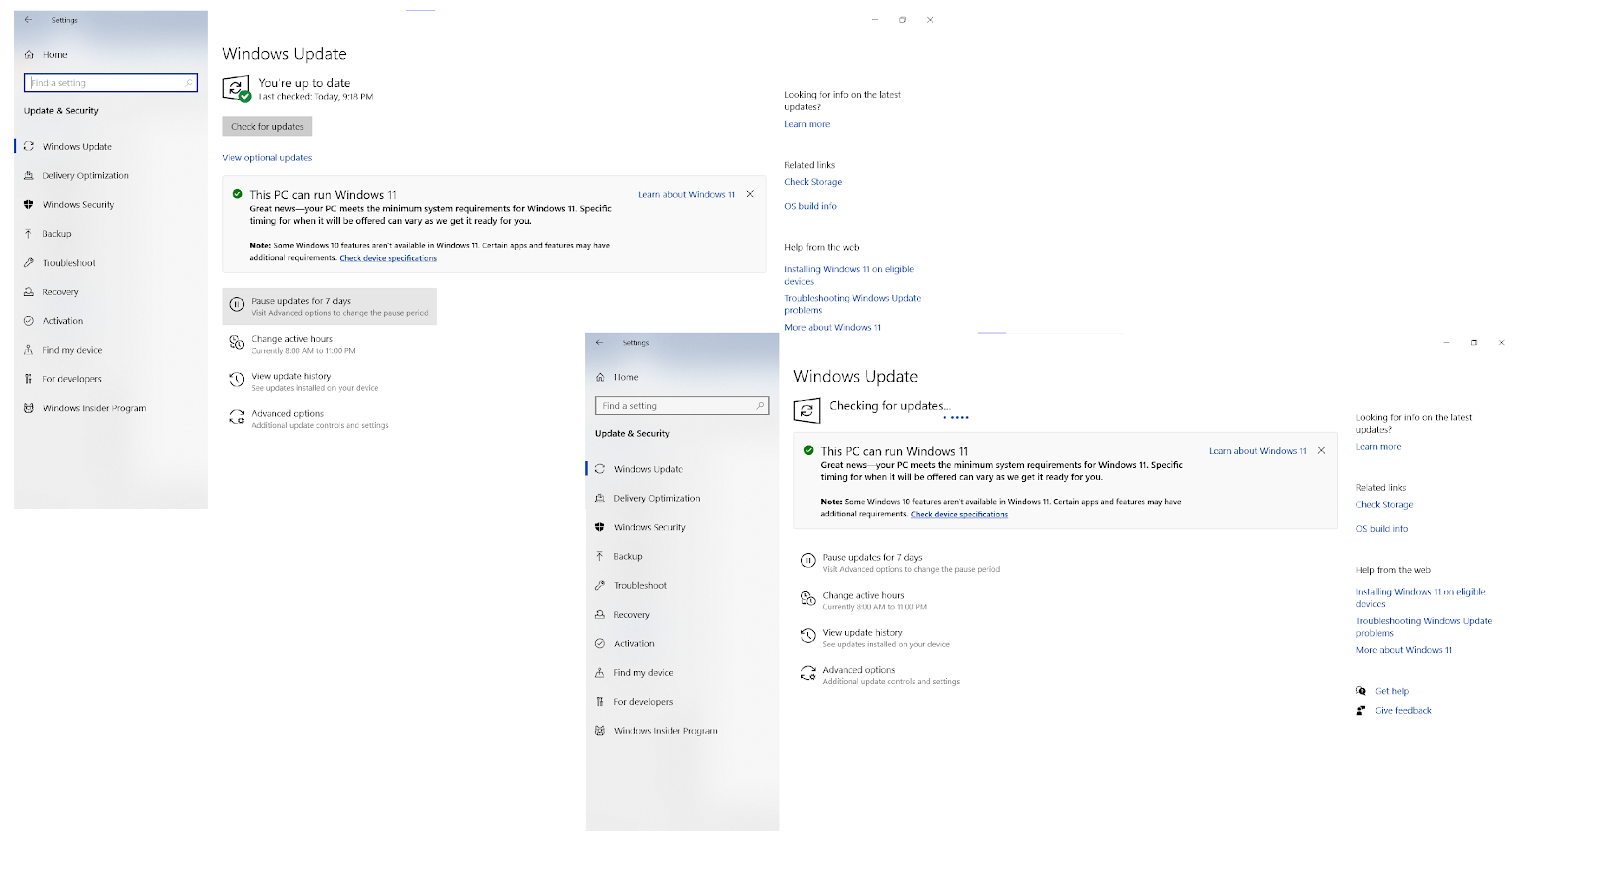The image size is (1600, 875).
Task: Open More about Windows 11 link, first window
Action: pyautogui.click(x=832, y=328)
